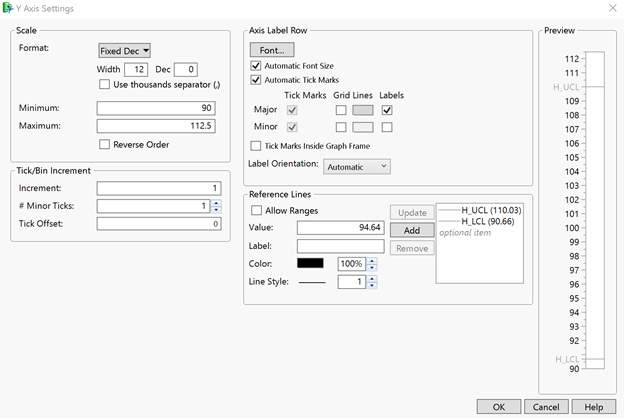This screenshot has height=418, width=624.
Task: Select H_UCL (110.03) in reference list
Action: point(480,210)
